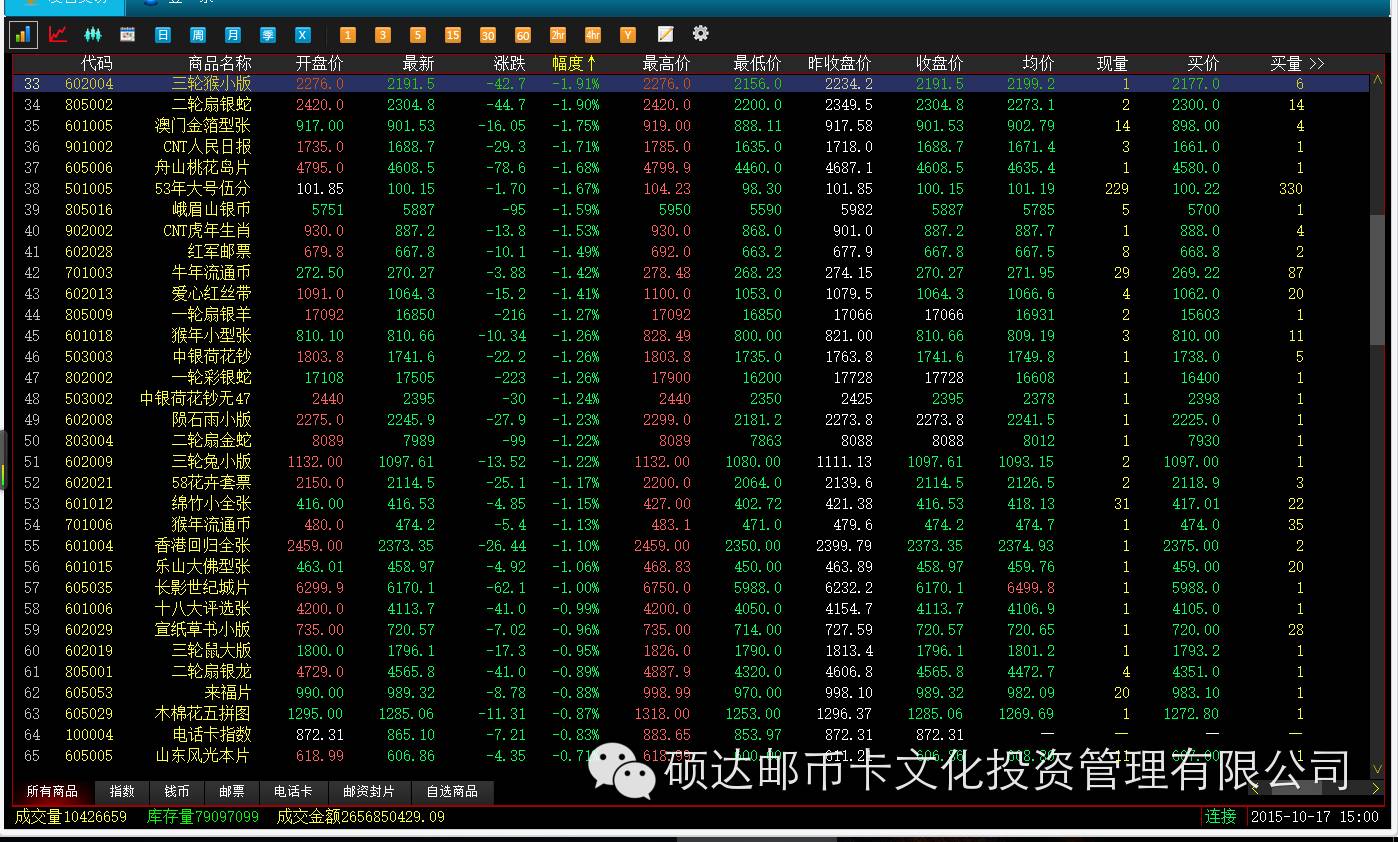Screen dimensions: 1398x842
Task: Sort by the 昨收盘价 column header
Action: [x=840, y=63]
